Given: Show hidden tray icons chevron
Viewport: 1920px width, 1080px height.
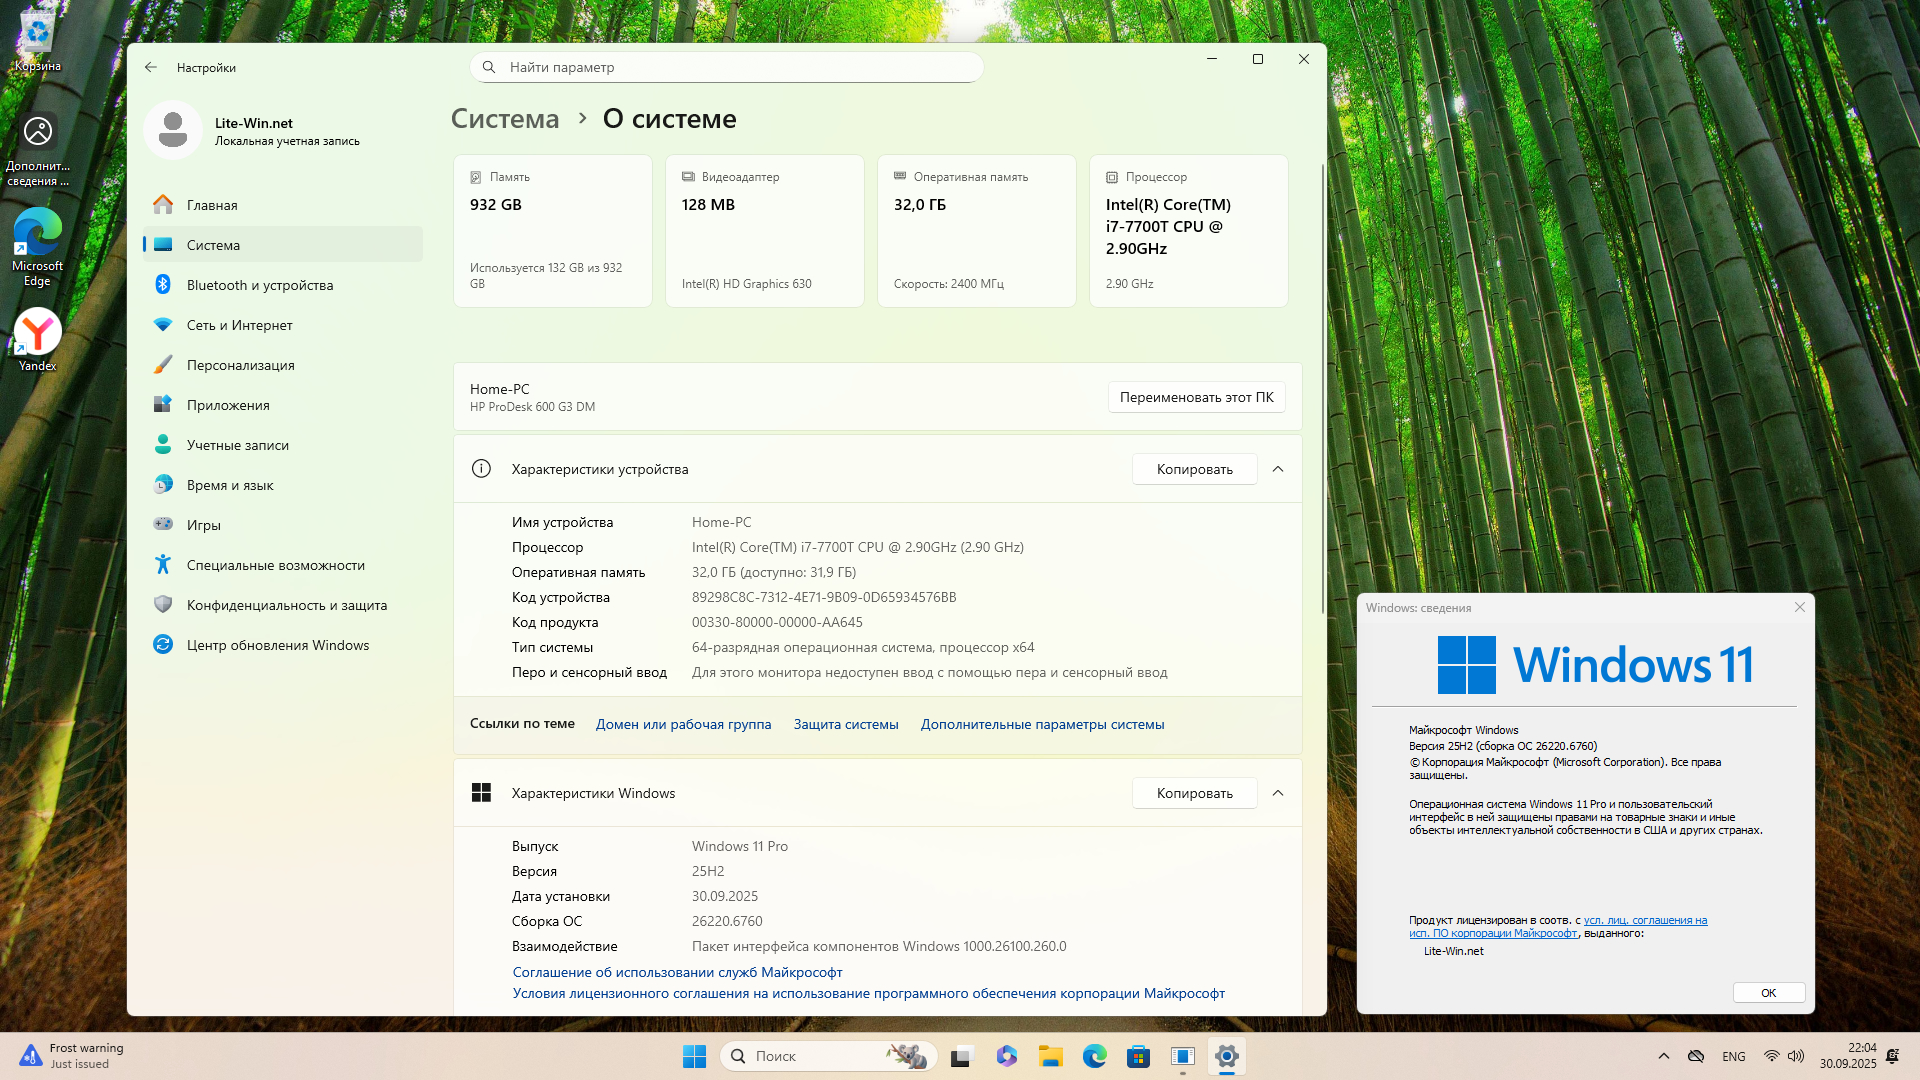Looking at the screenshot, I should point(1663,1056).
